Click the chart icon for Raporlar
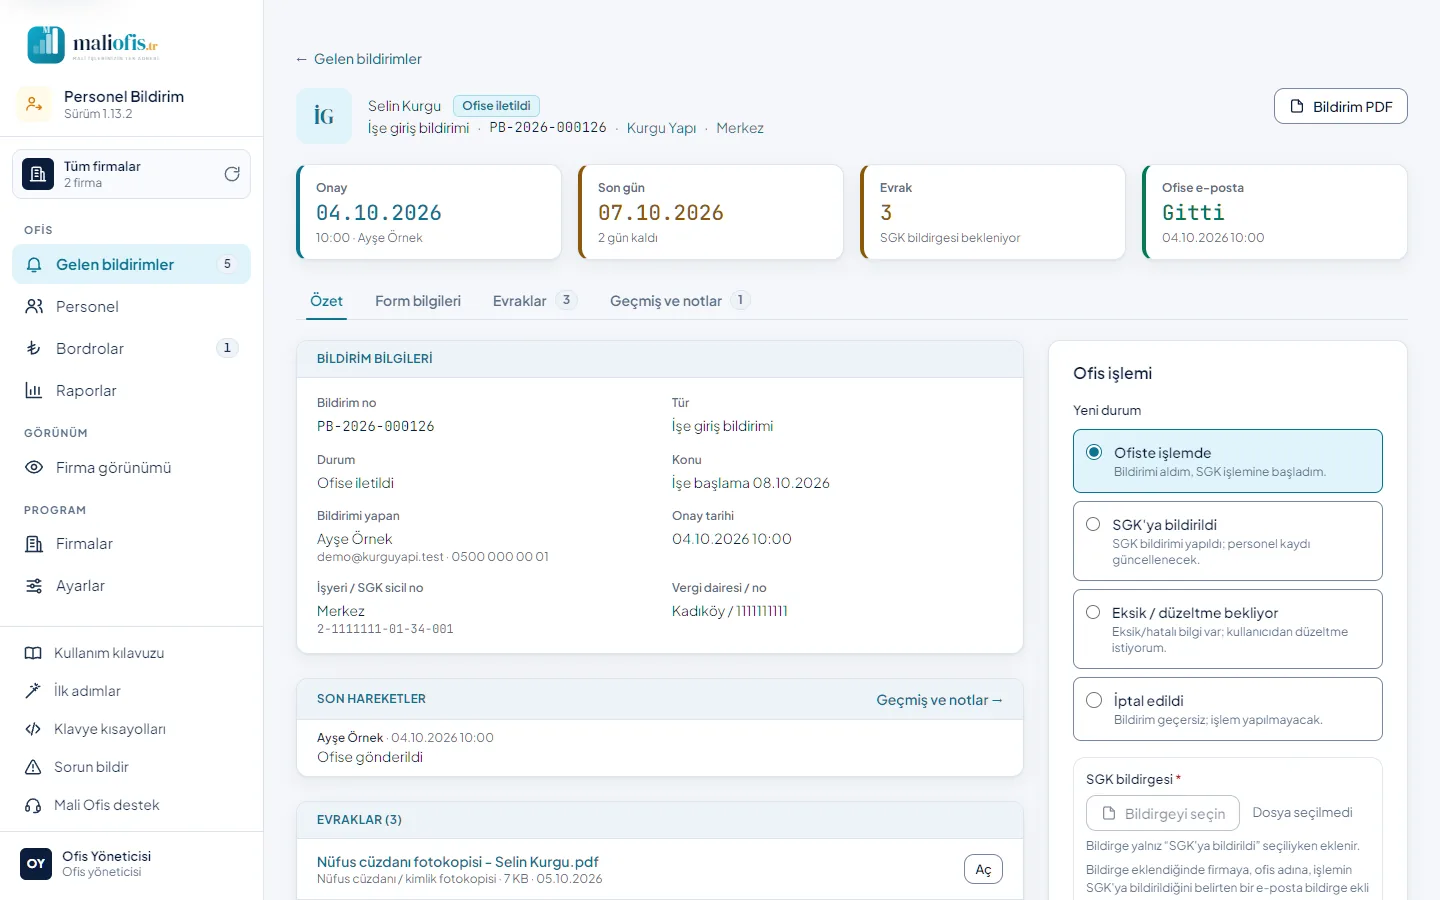Screen dimensions: 1440x900 [34, 391]
